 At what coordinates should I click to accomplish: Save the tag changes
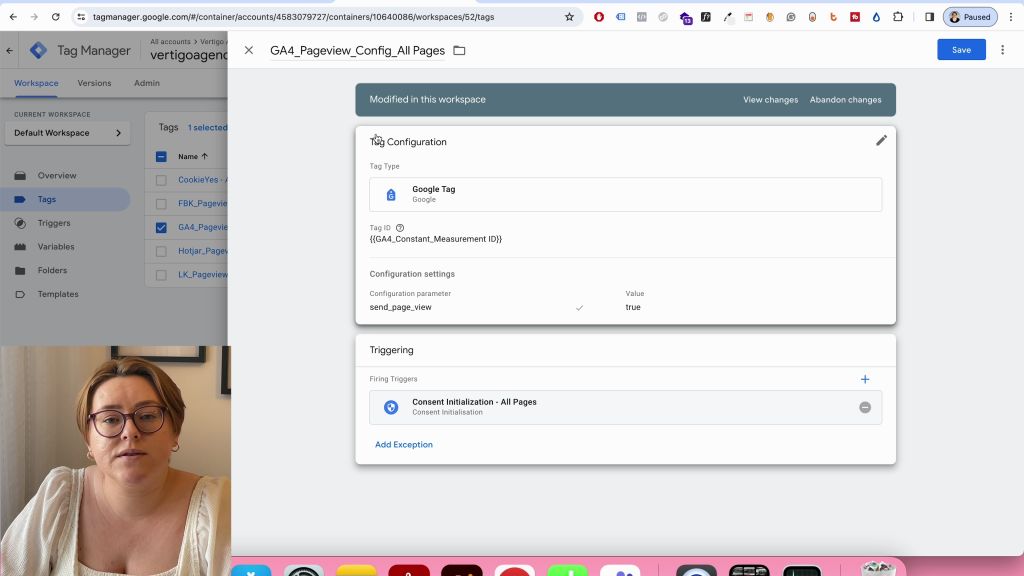tap(961, 50)
